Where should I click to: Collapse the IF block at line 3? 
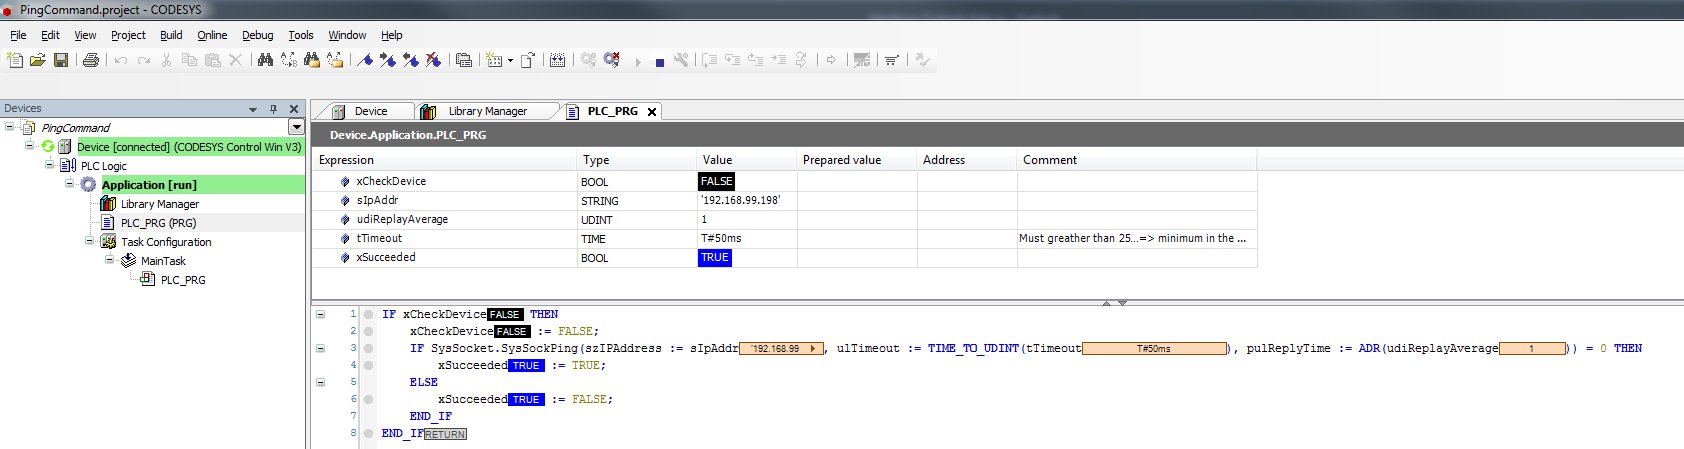coord(320,348)
